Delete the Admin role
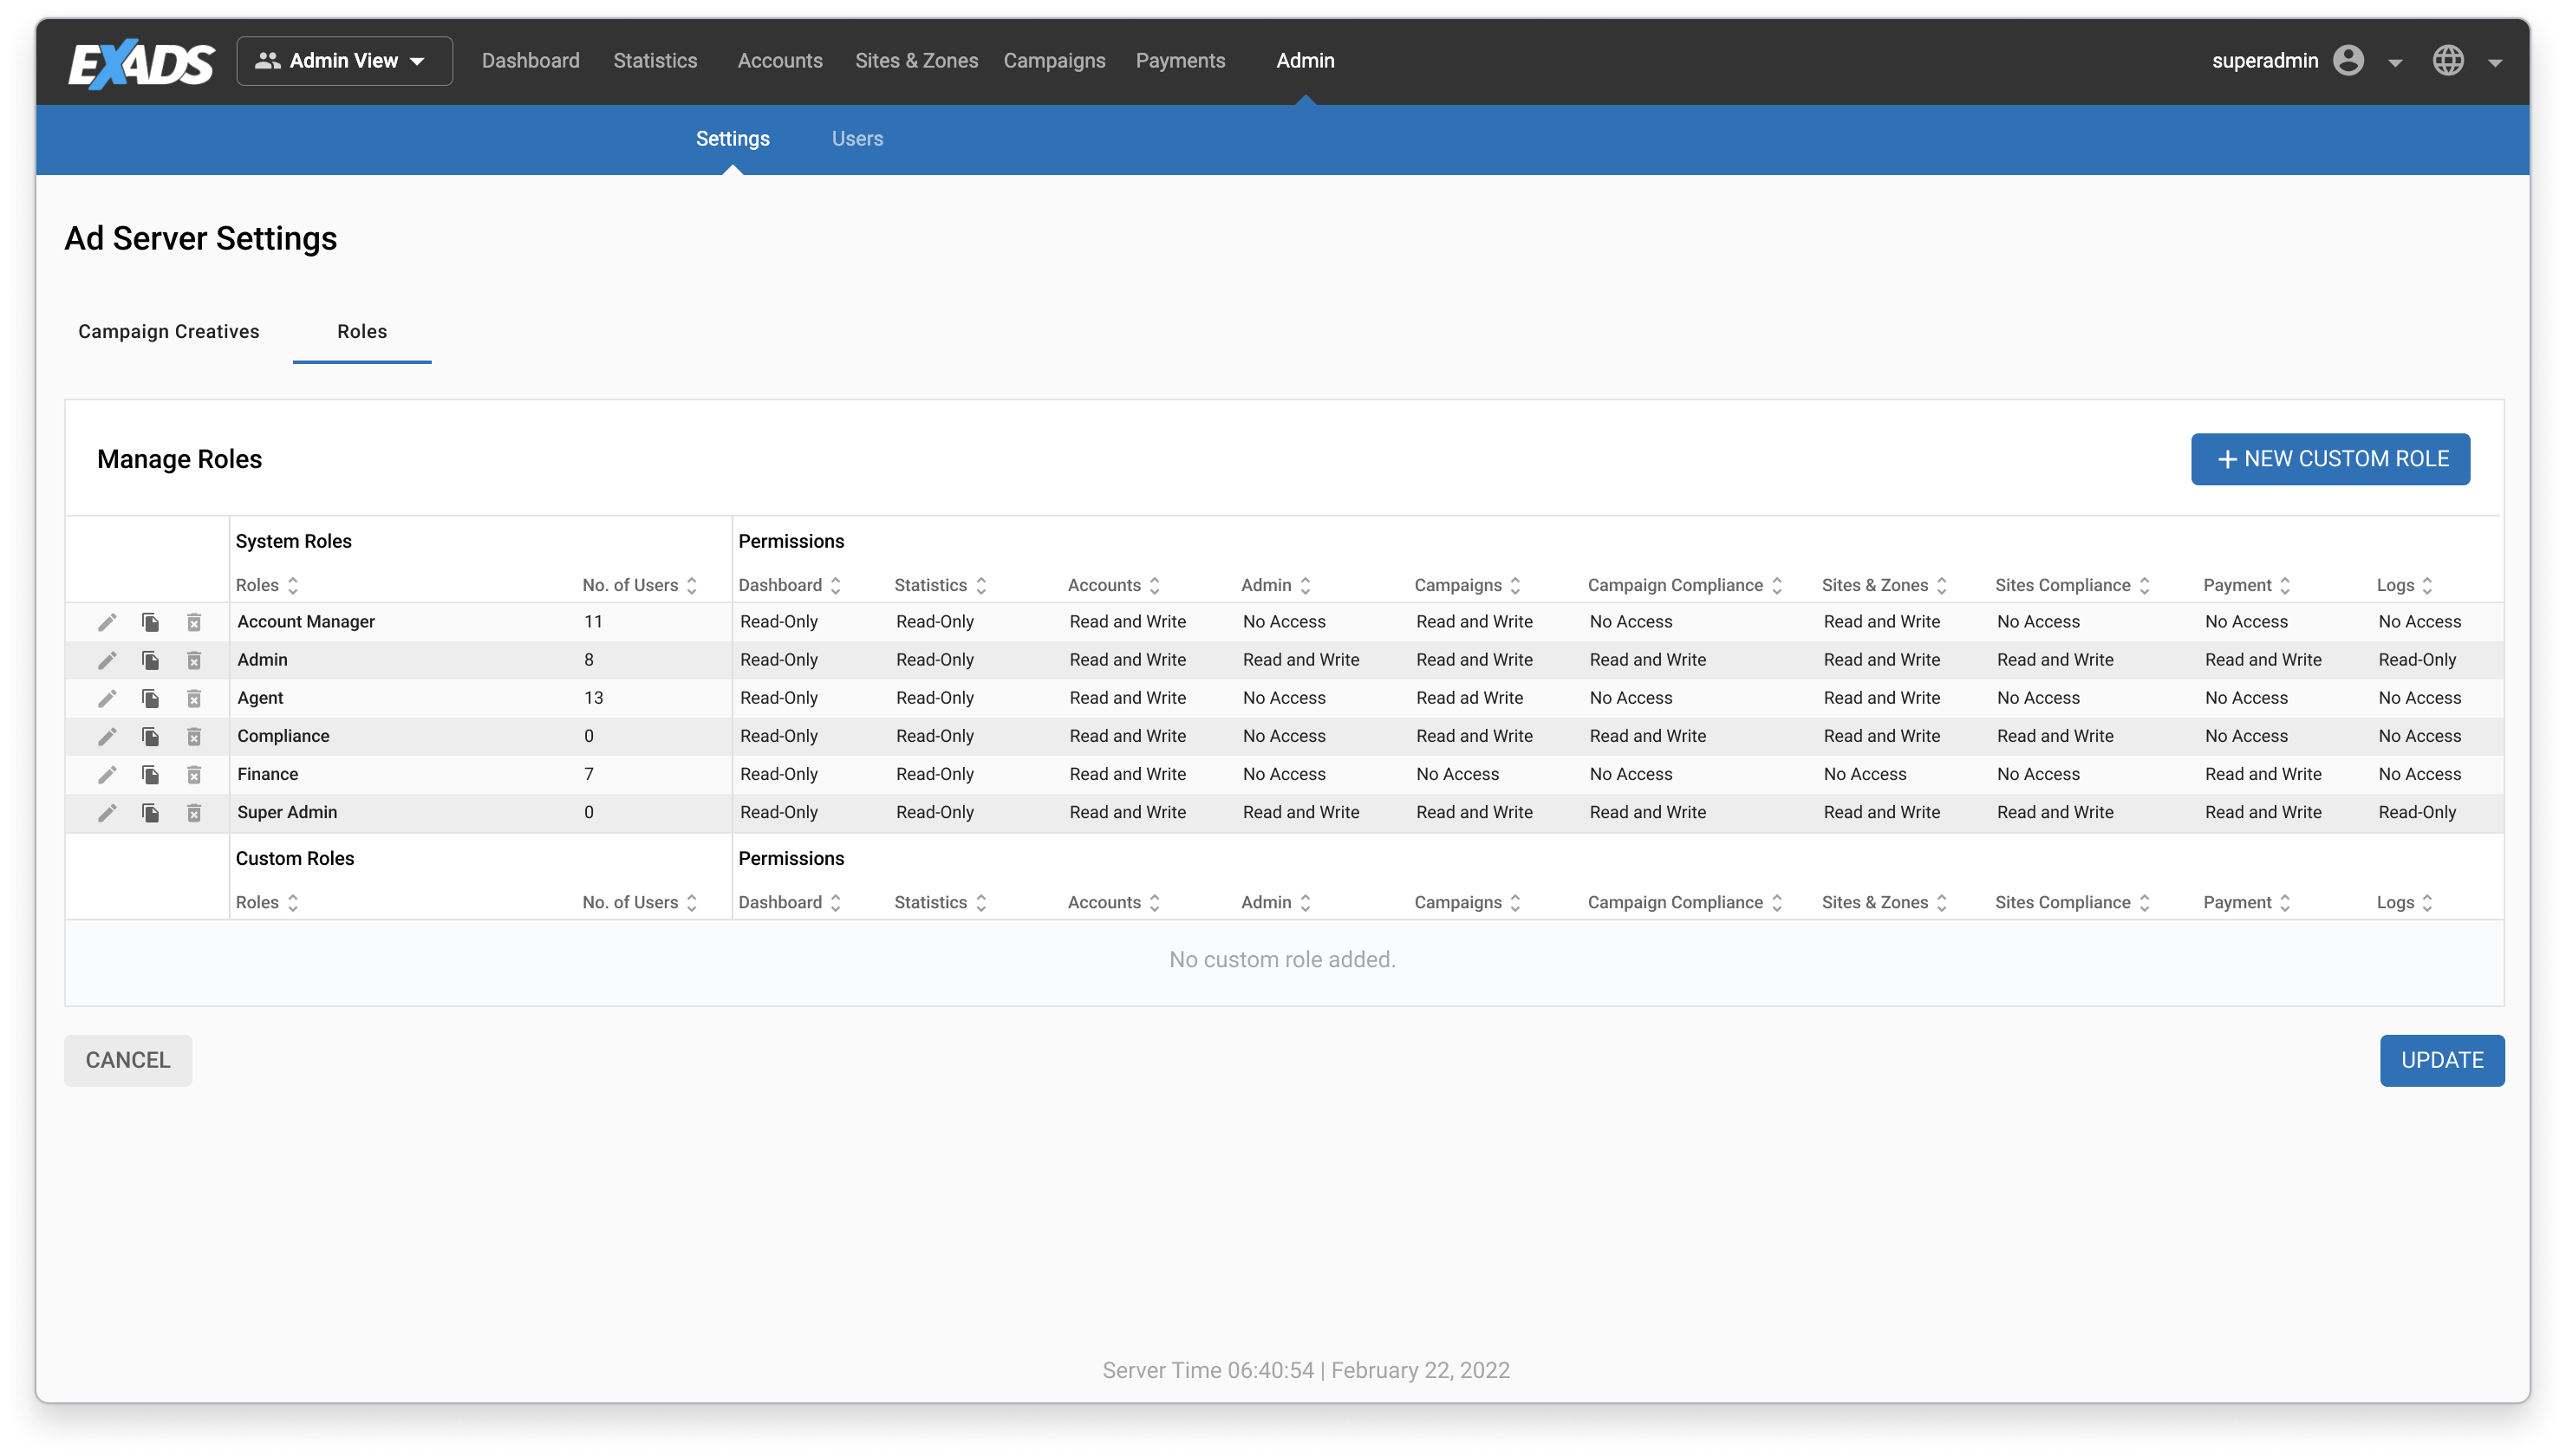The height and width of the screenshot is (1456, 2566). (x=194, y=660)
